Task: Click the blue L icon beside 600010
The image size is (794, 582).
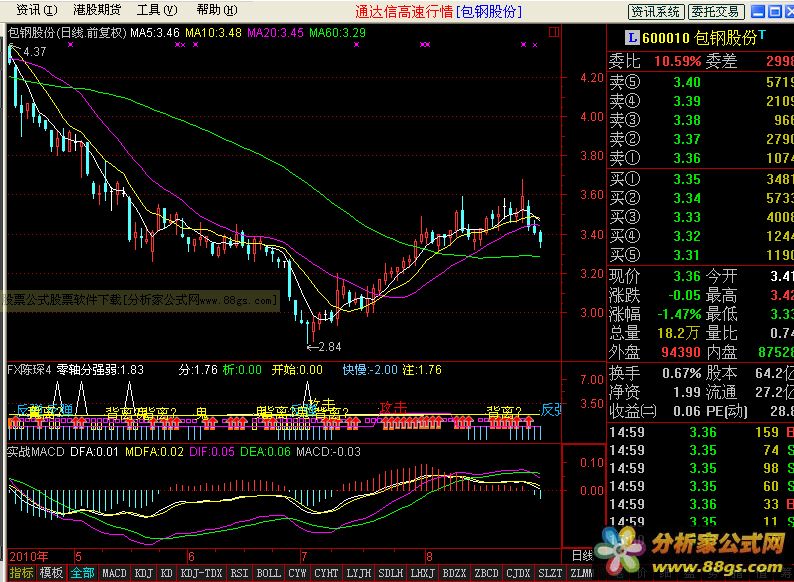Action: (632, 37)
